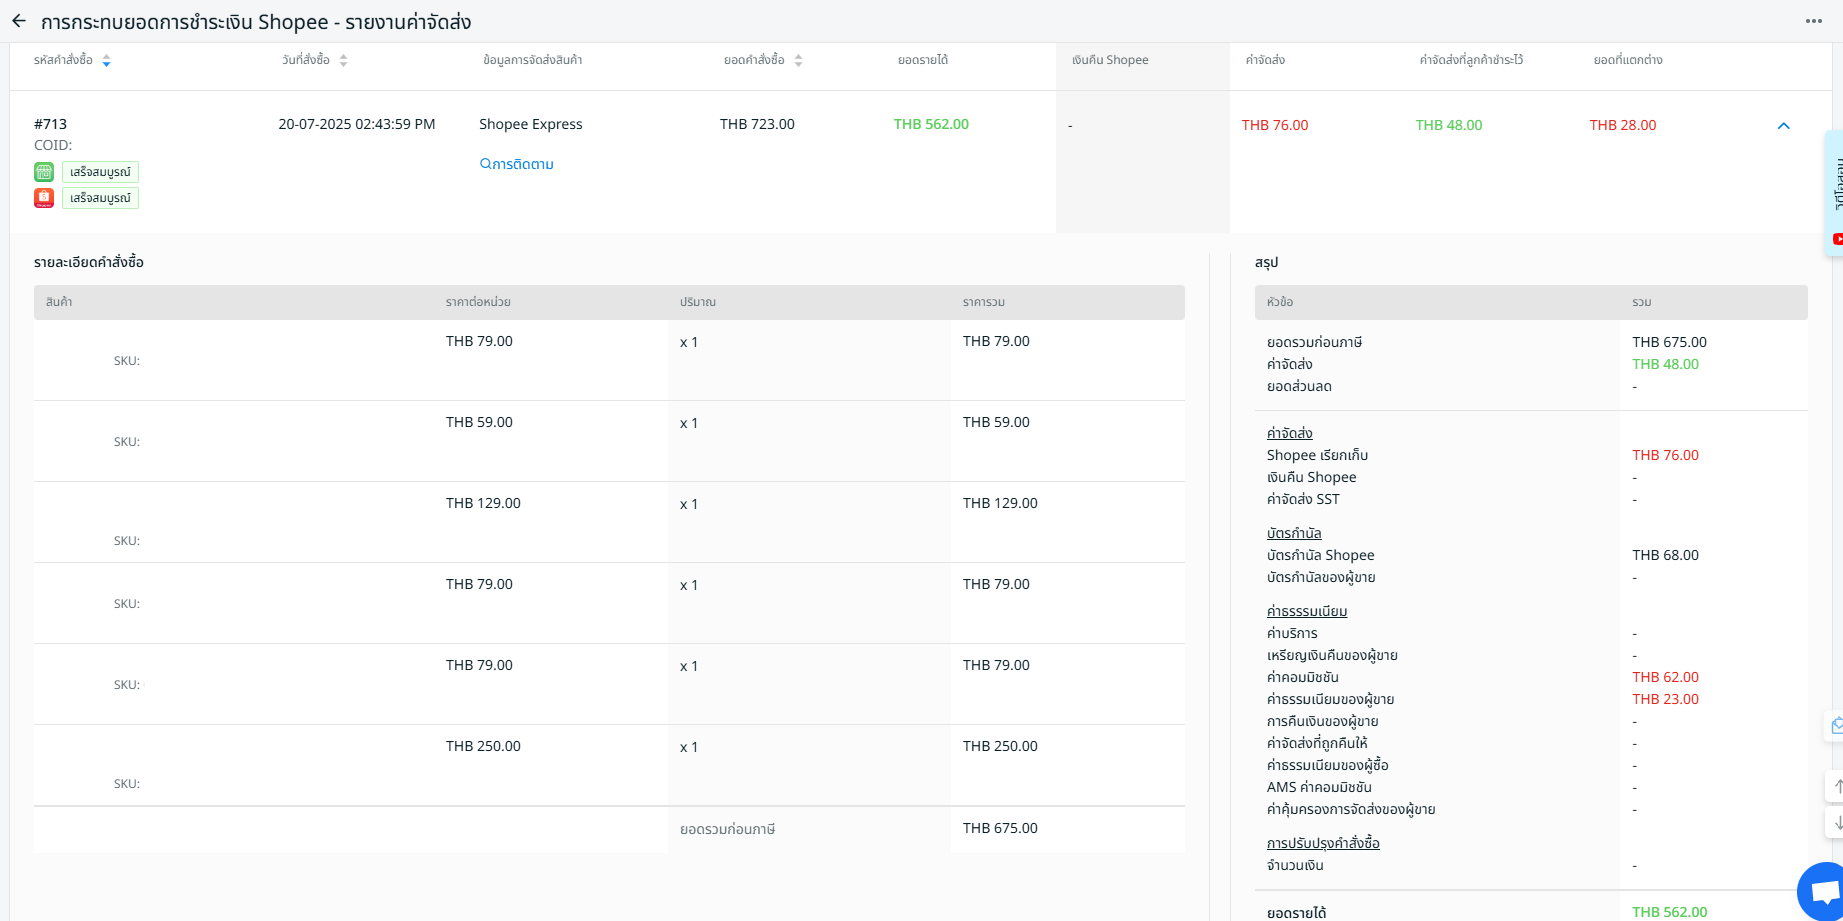Open the chat bubble support widget
The image size is (1843, 921).
pos(1825,891)
